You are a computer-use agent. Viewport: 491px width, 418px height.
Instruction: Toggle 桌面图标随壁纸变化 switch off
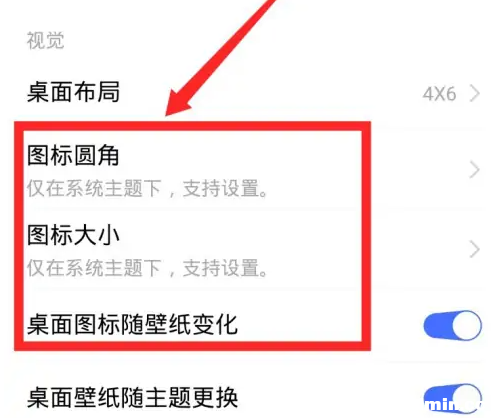coord(452,325)
